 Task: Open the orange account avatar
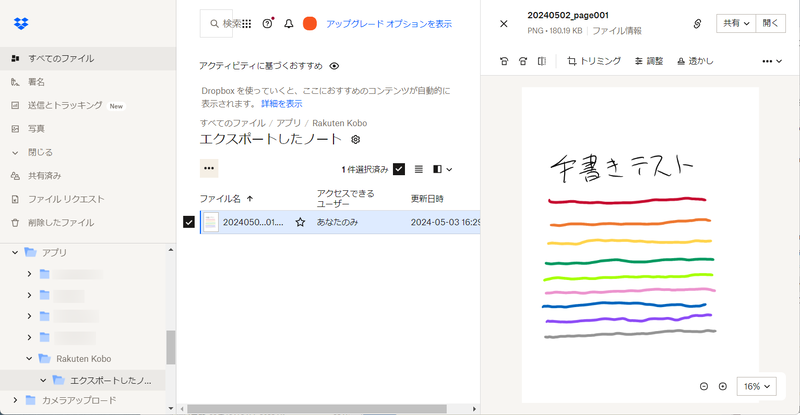click(x=310, y=23)
